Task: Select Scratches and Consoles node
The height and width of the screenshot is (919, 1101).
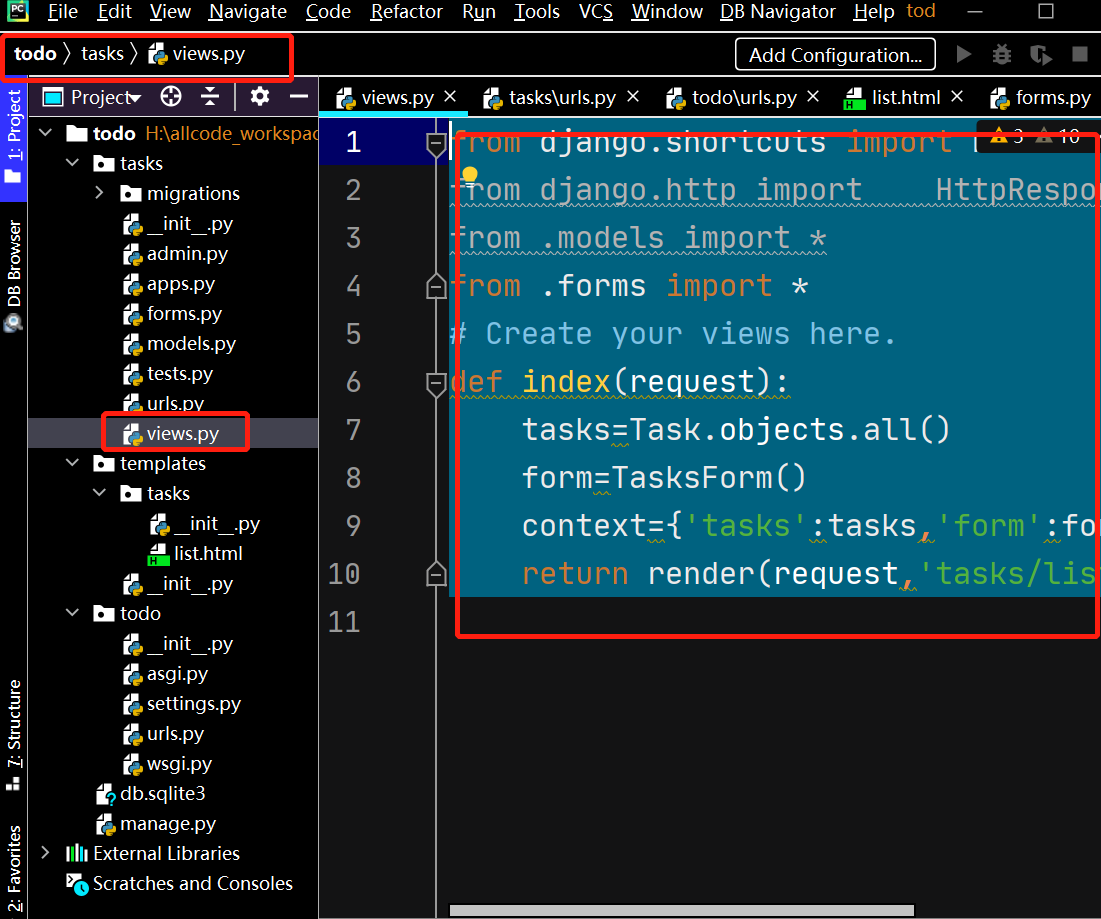Action: [x=179, y=883]
